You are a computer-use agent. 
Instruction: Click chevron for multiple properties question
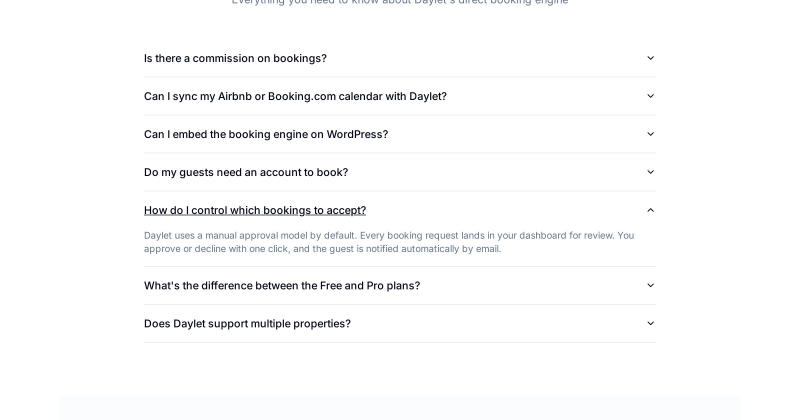[x=651, y=324]
